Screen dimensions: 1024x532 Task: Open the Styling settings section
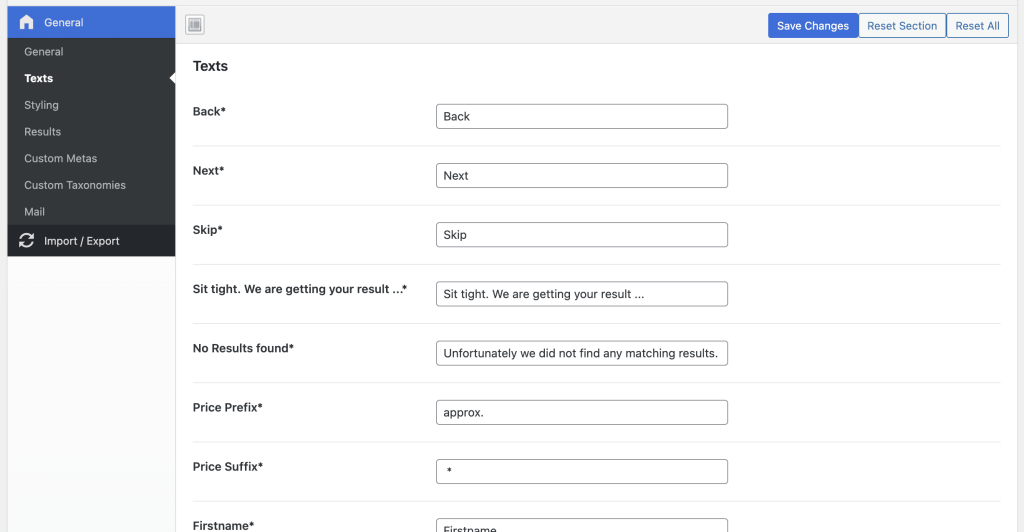(42, 105)
